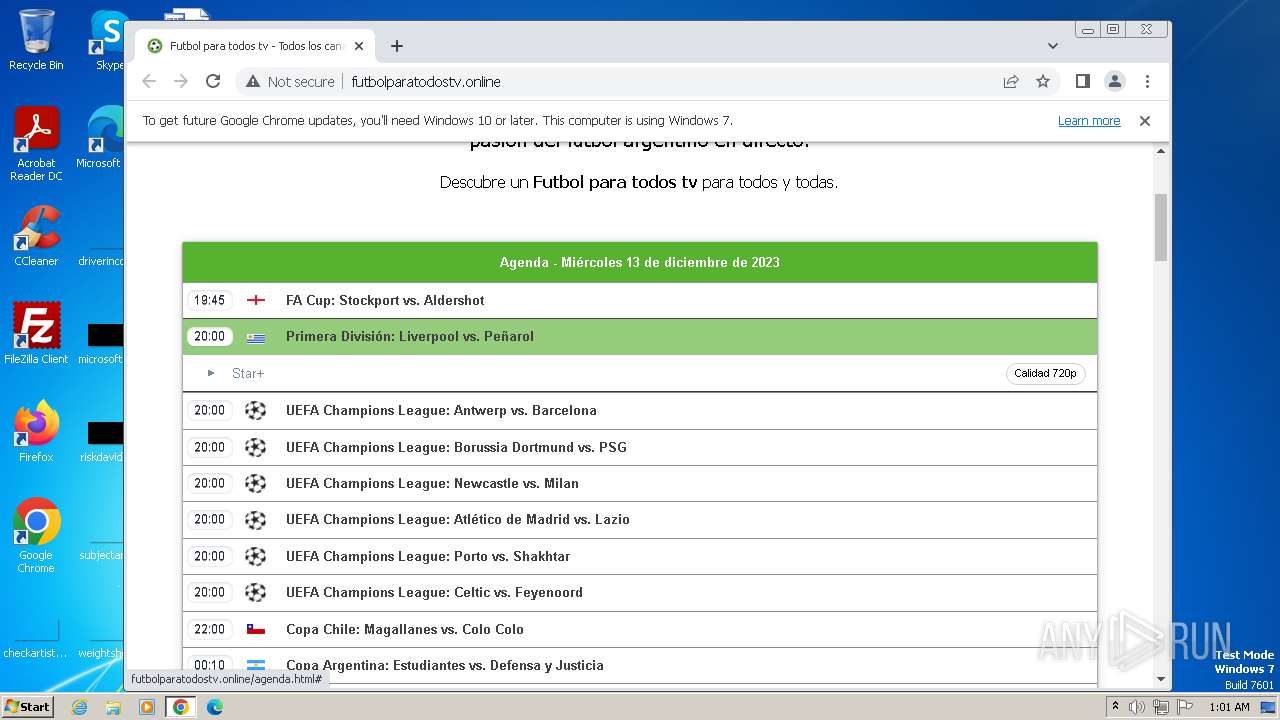Image resolution: width=1280 pixels, height=720 pixels.
Task: Click the 19:45 time badge
Action: [x=210, y=300]
